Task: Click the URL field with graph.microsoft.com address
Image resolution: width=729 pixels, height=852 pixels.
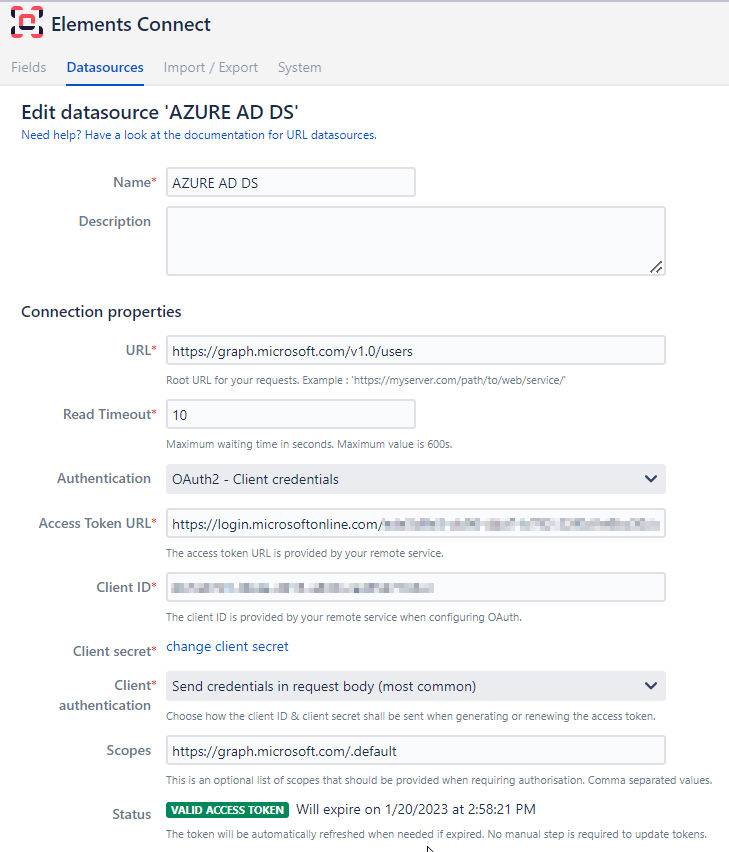Action: point(415,351)
